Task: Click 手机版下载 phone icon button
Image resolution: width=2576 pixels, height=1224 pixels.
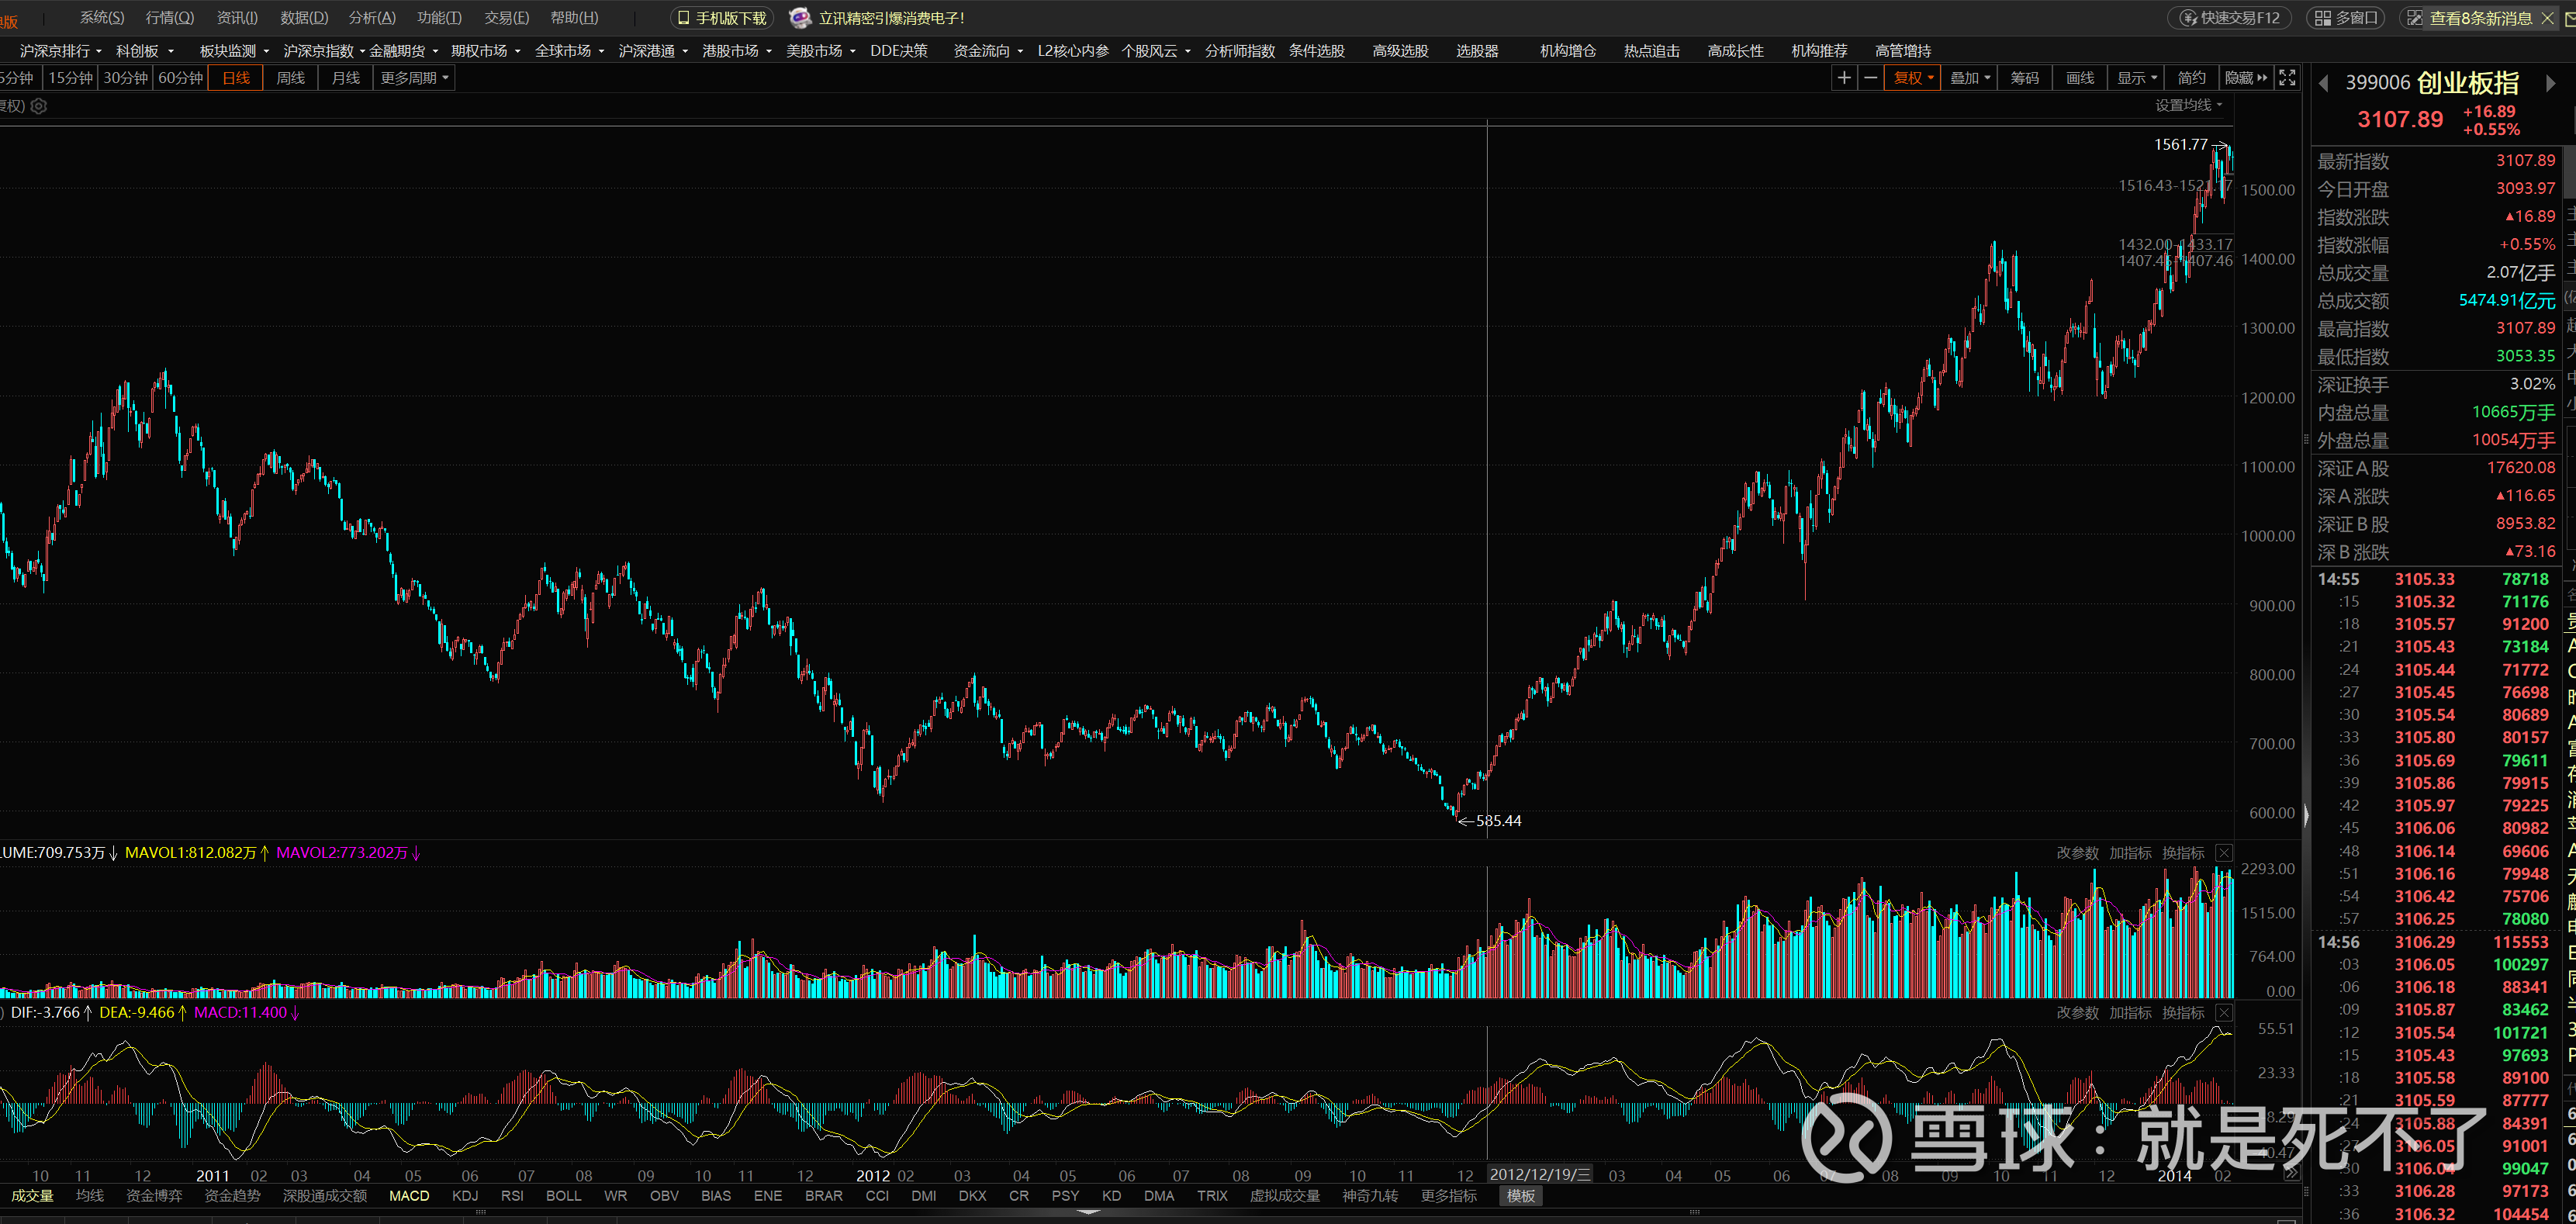Action: point(721,18)
